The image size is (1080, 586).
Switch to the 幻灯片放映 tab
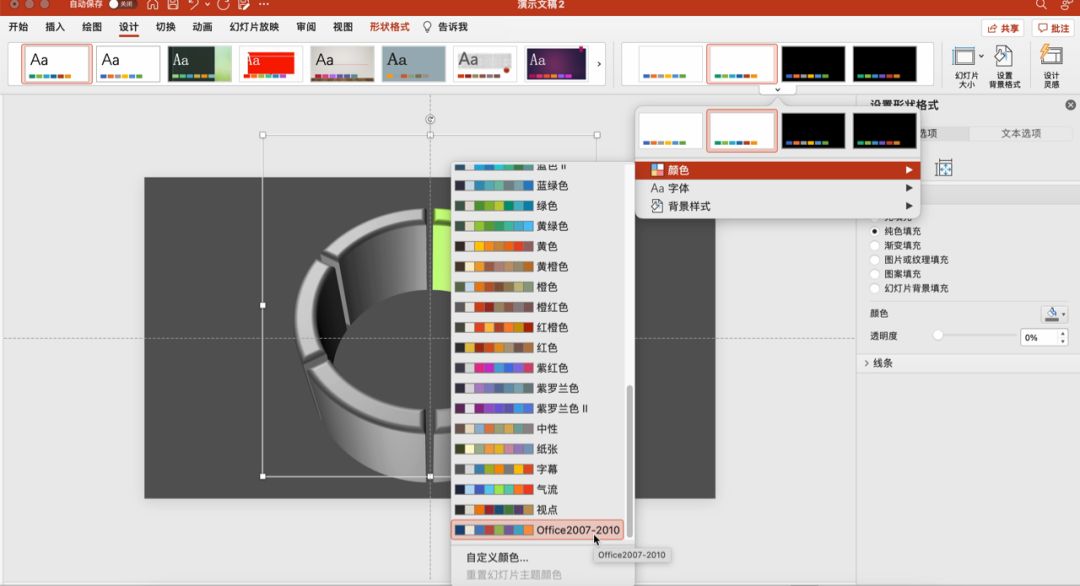254,27
